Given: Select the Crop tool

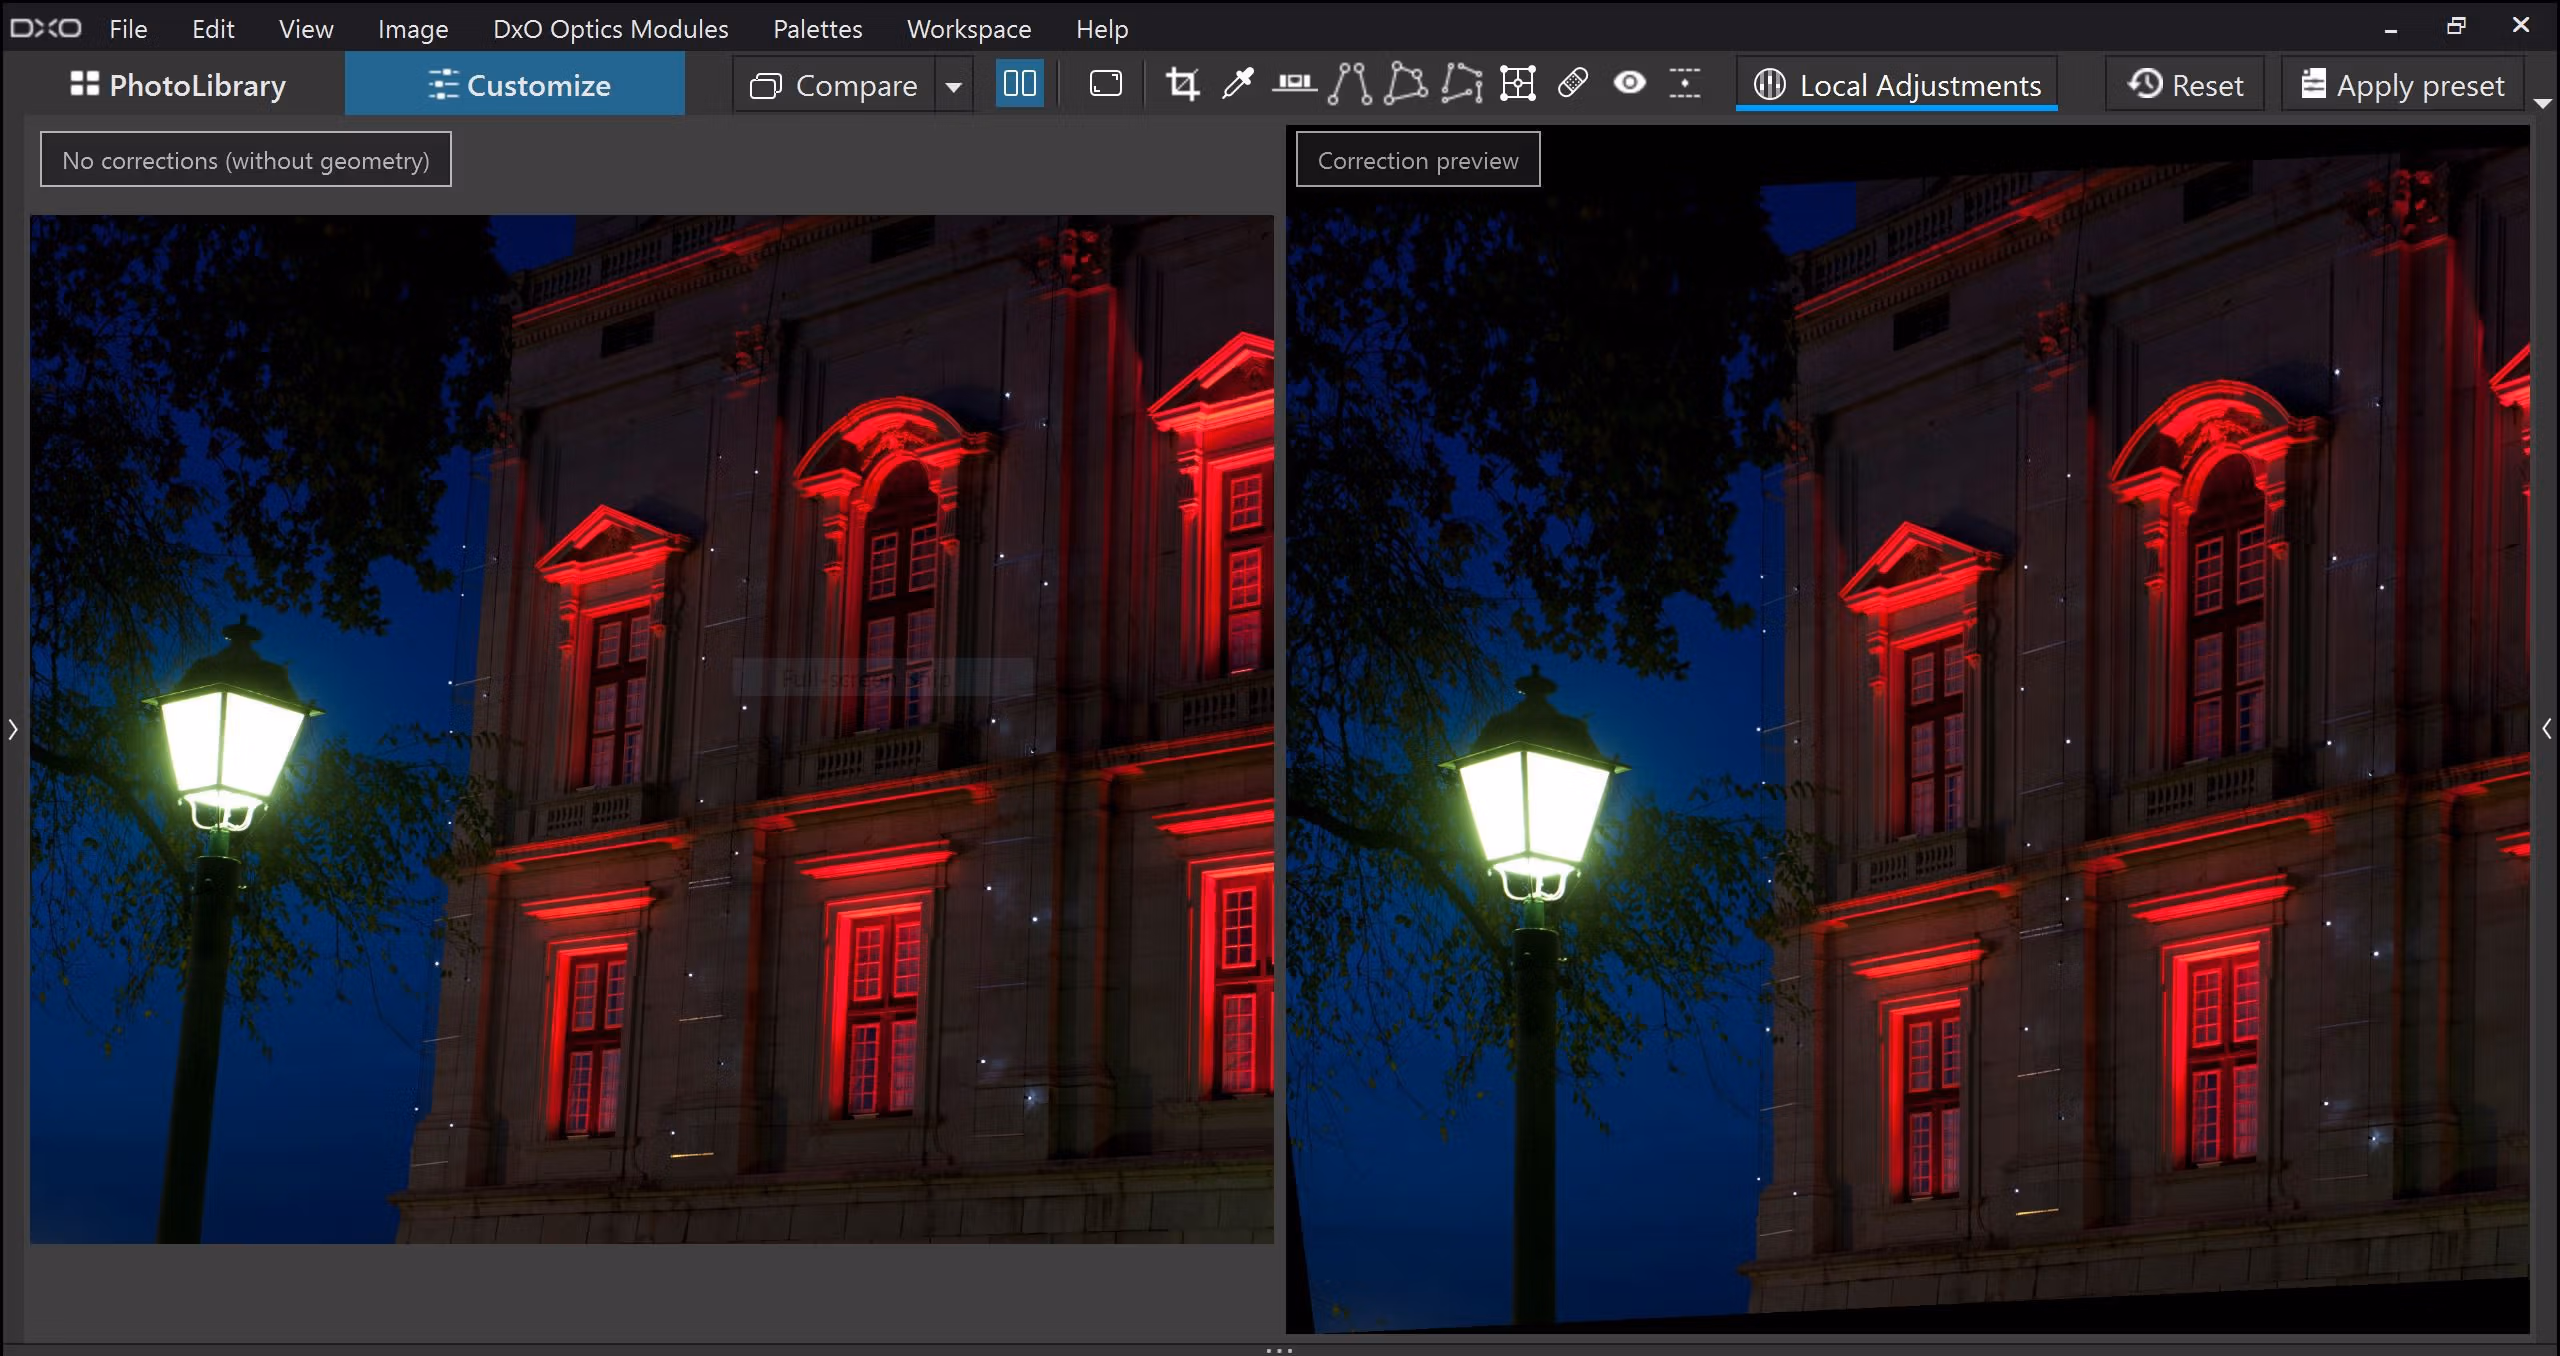Looking at the screenshot, I should [1182, 84].
